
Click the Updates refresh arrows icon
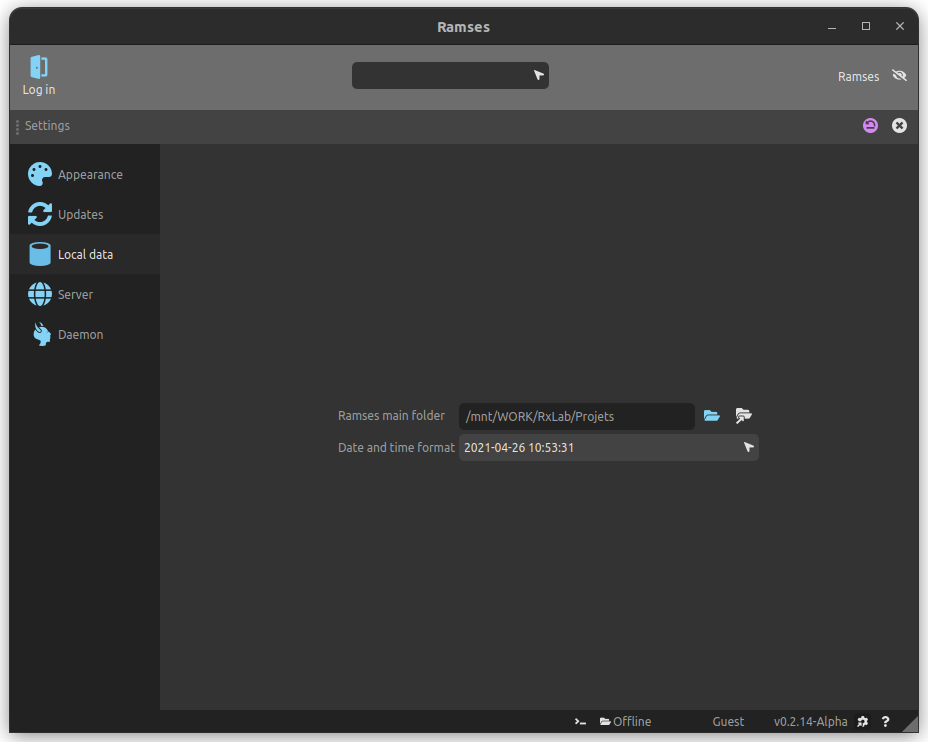(x=40, y=214)
